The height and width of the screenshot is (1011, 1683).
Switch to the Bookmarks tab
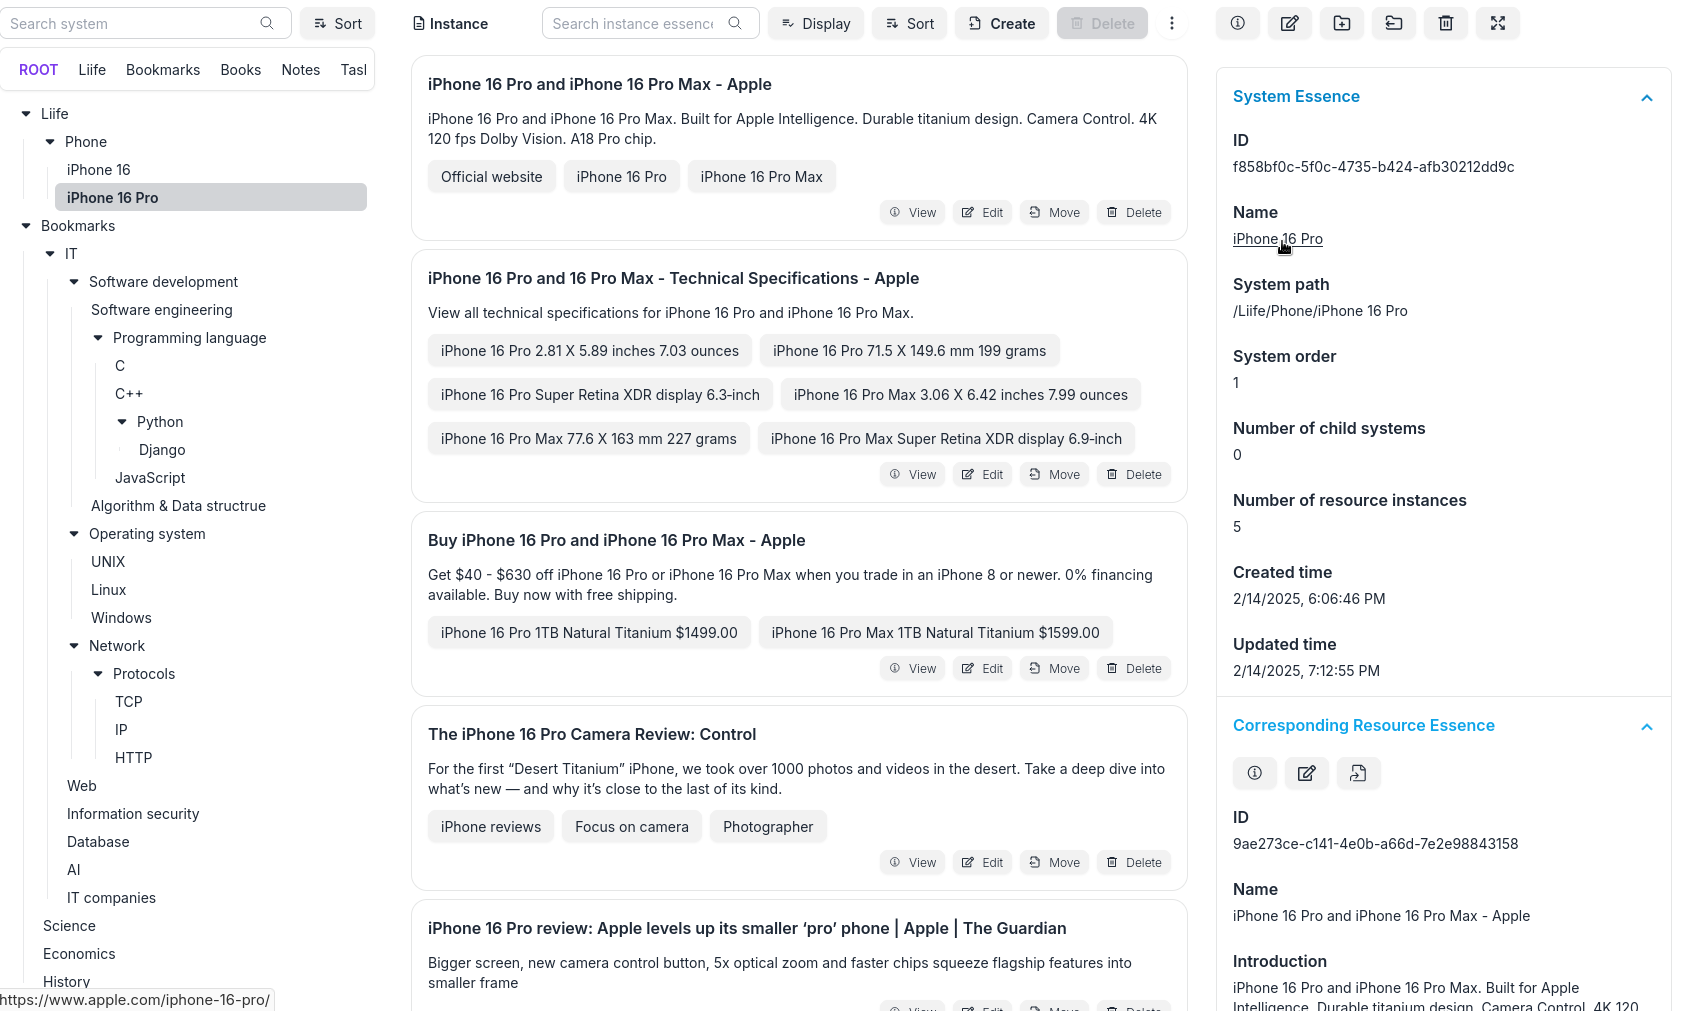pos(163,70)
